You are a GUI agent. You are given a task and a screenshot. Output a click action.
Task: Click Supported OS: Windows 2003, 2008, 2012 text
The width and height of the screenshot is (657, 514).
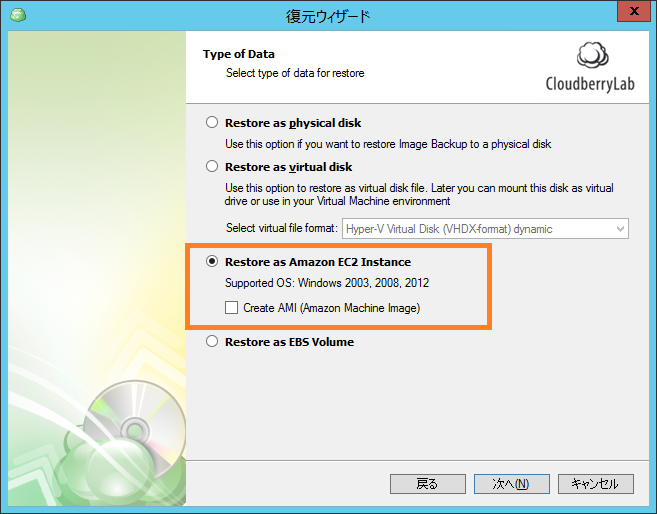[x=327, y=283]
